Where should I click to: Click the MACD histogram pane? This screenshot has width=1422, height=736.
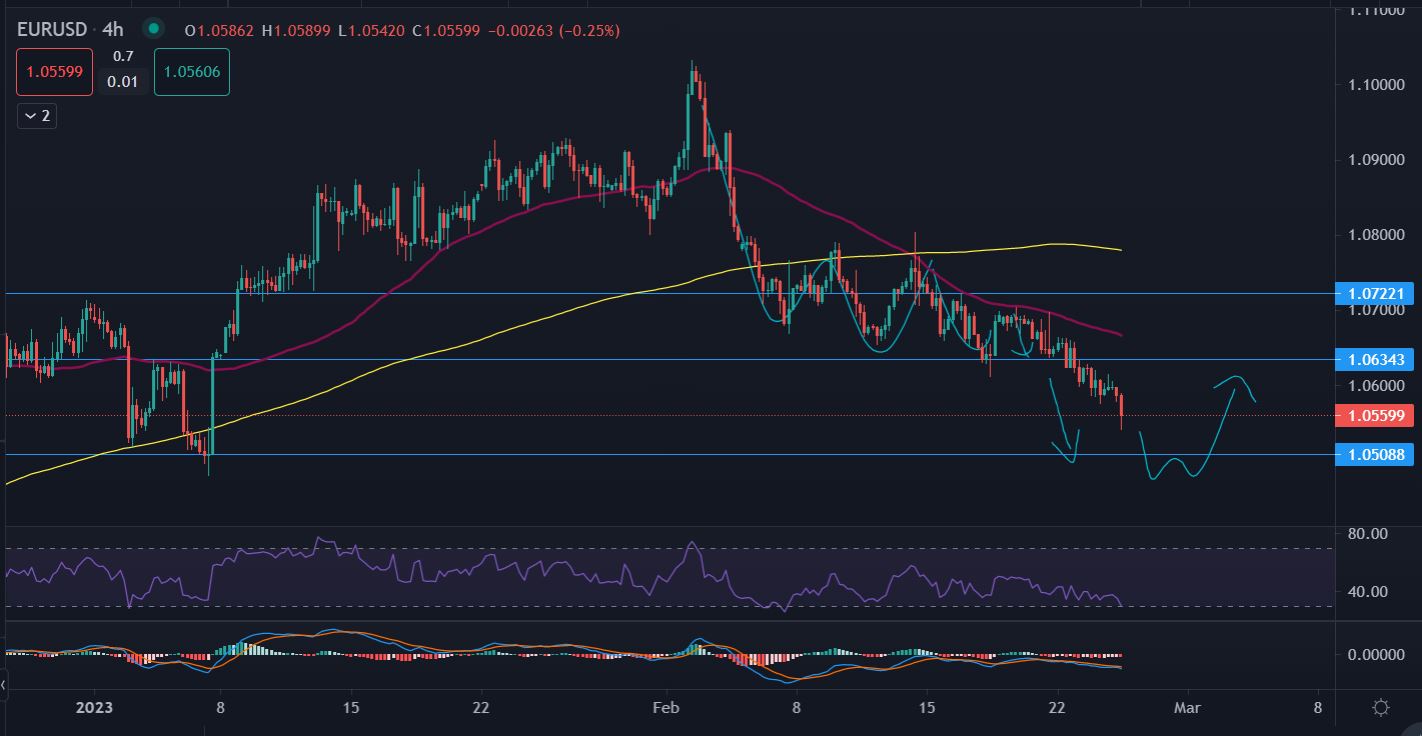click(600, 655)
